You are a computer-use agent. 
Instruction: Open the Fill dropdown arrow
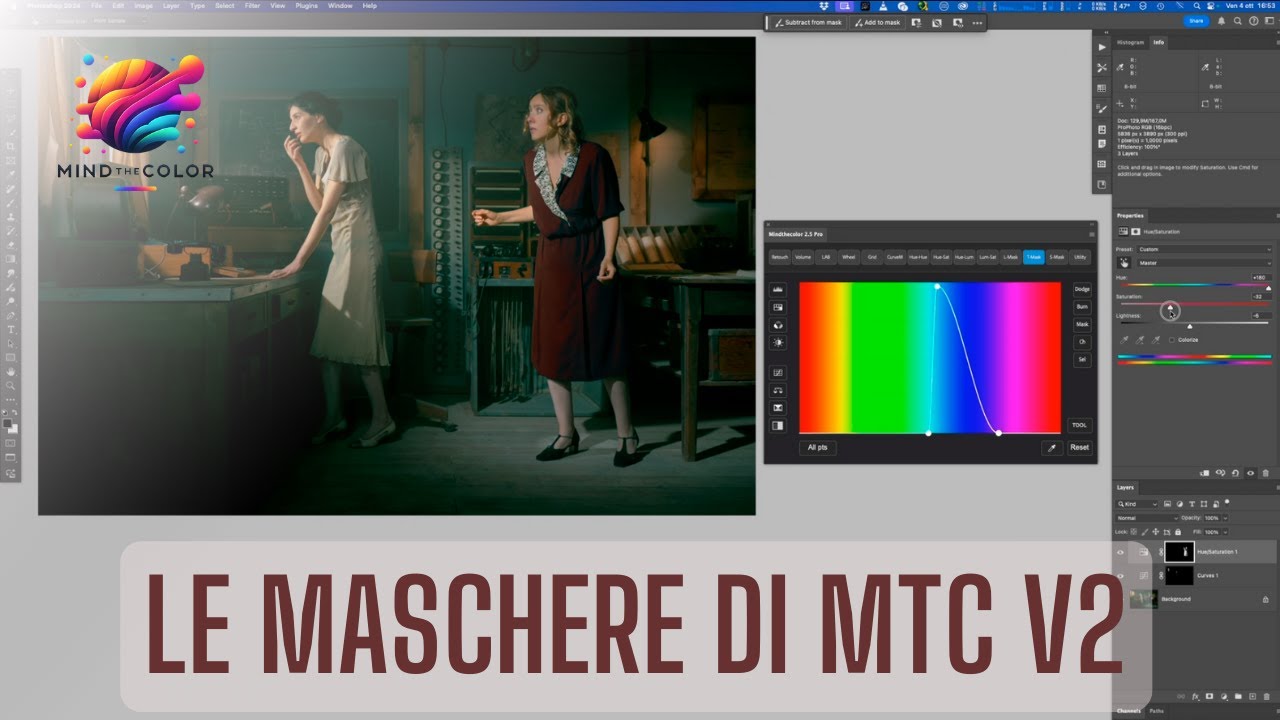(1223, 531)
